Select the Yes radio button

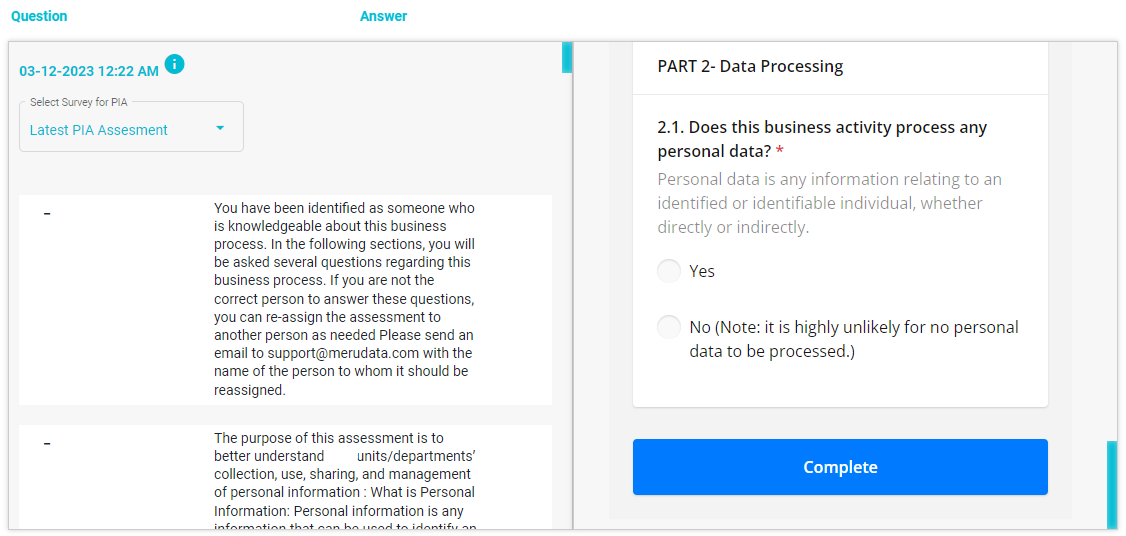669,272
